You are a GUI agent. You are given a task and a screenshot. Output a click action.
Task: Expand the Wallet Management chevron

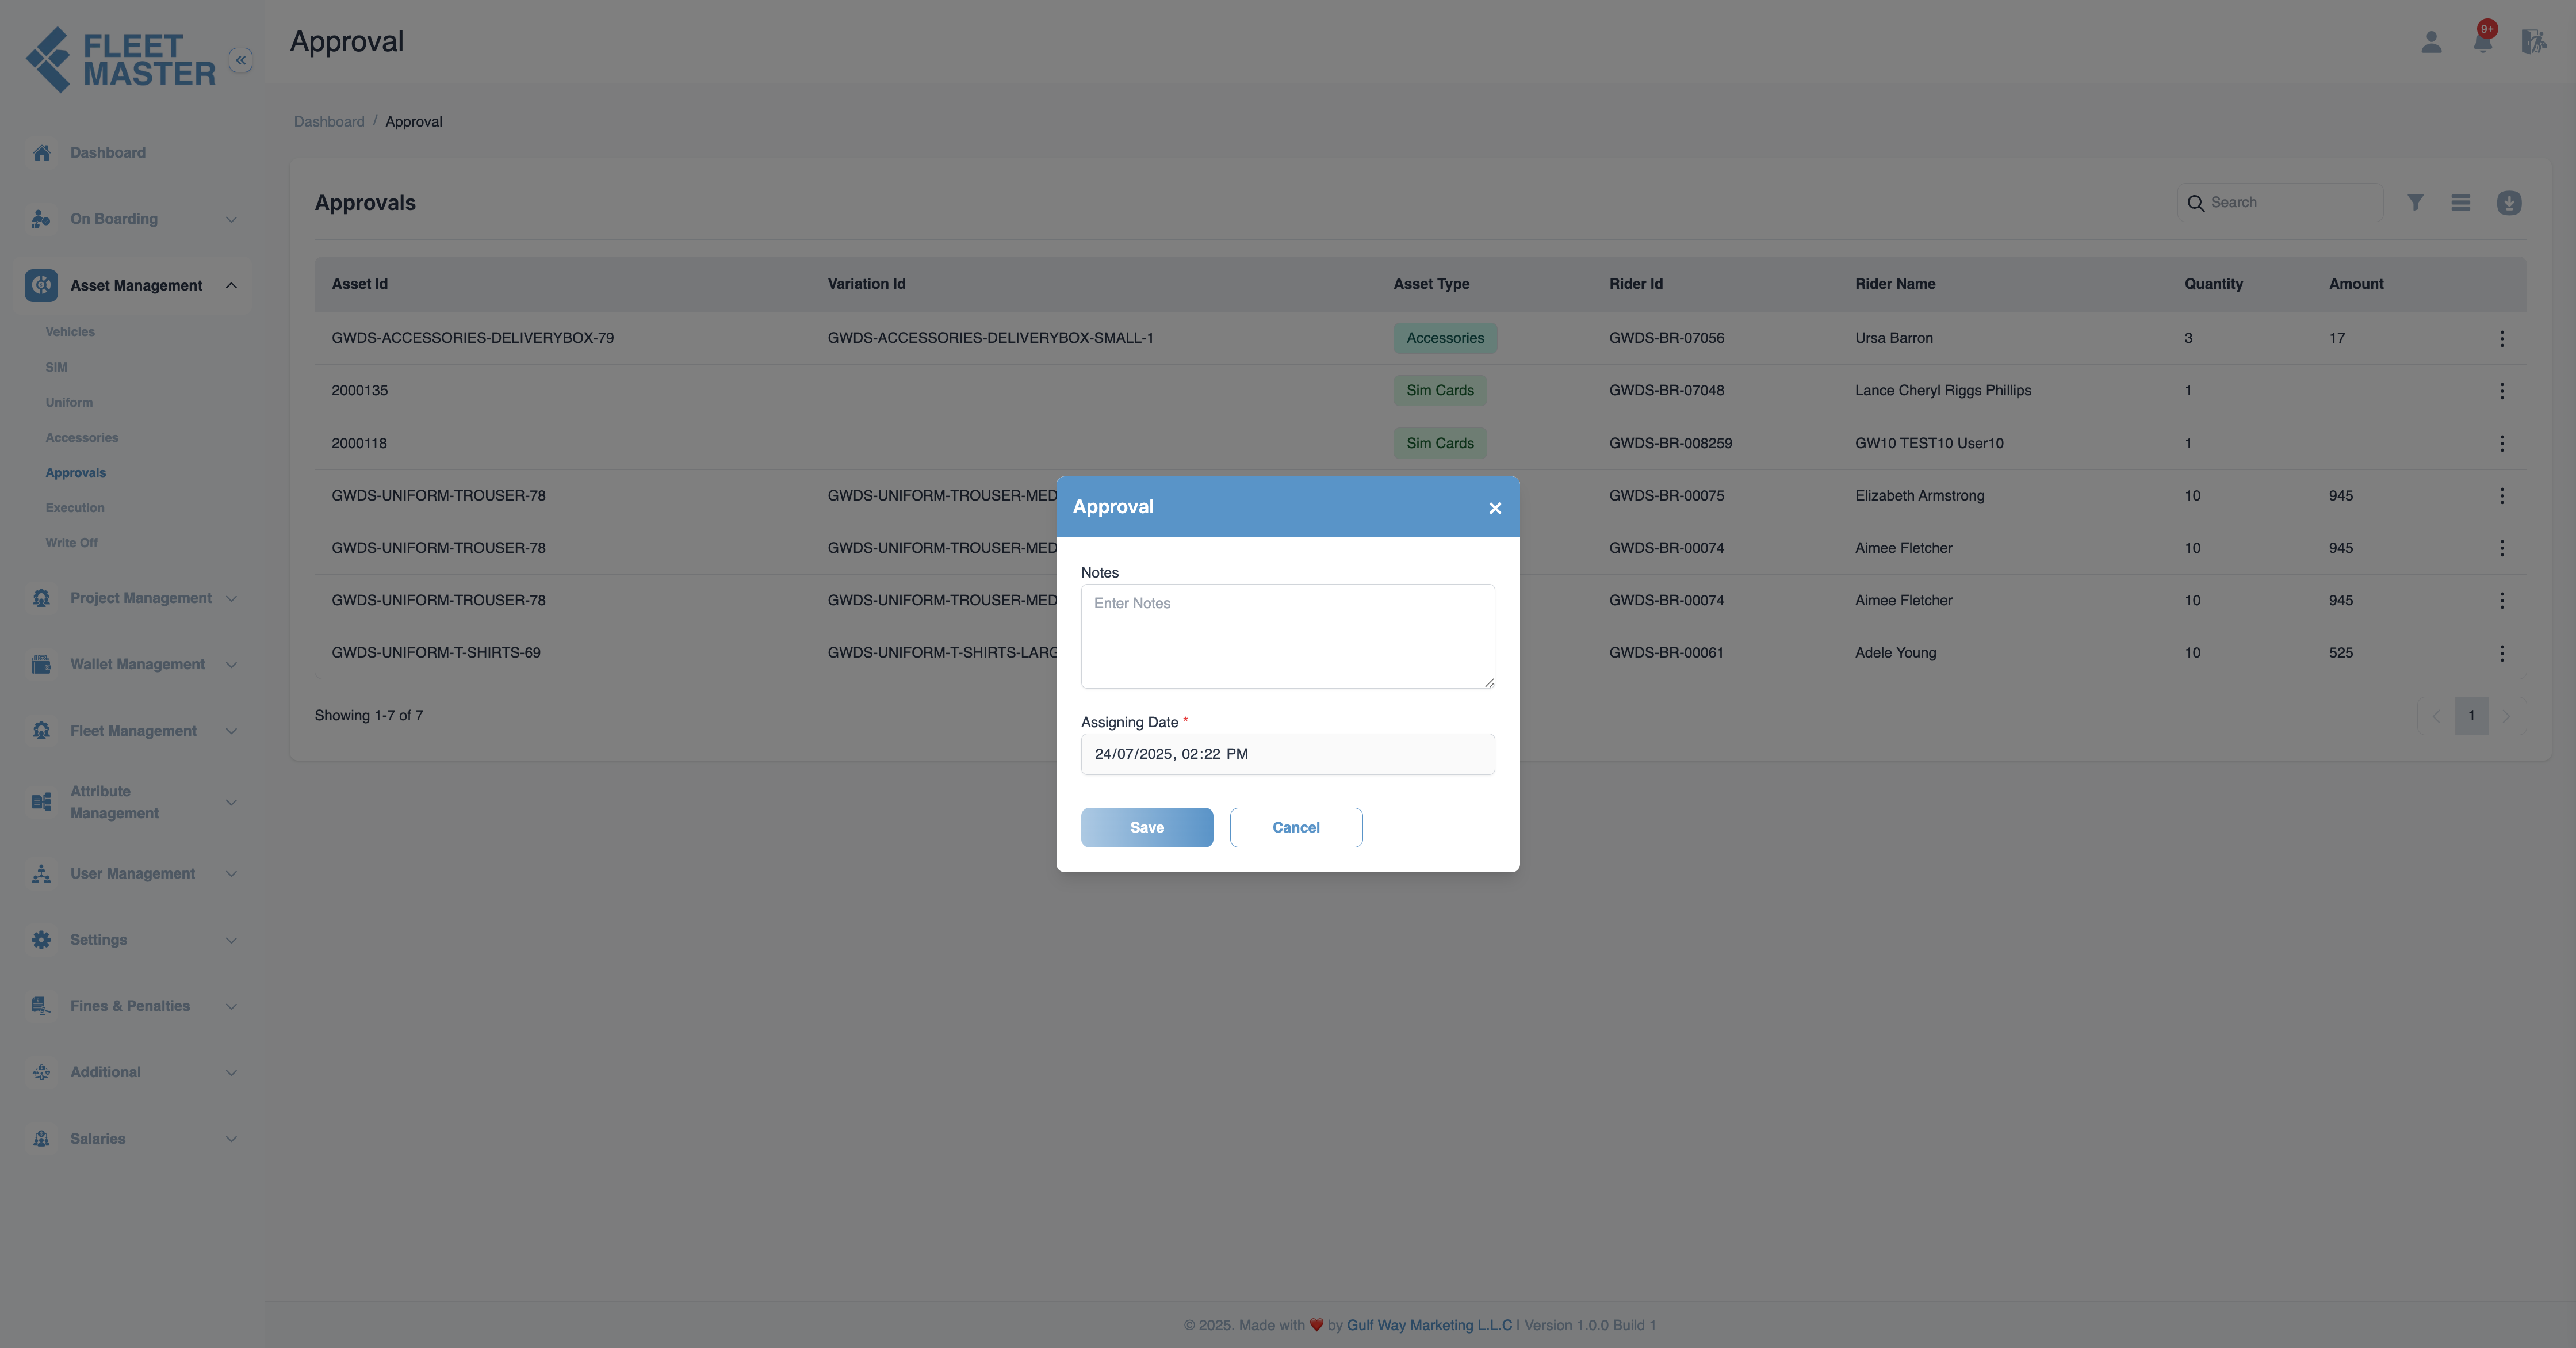point(231,665)
